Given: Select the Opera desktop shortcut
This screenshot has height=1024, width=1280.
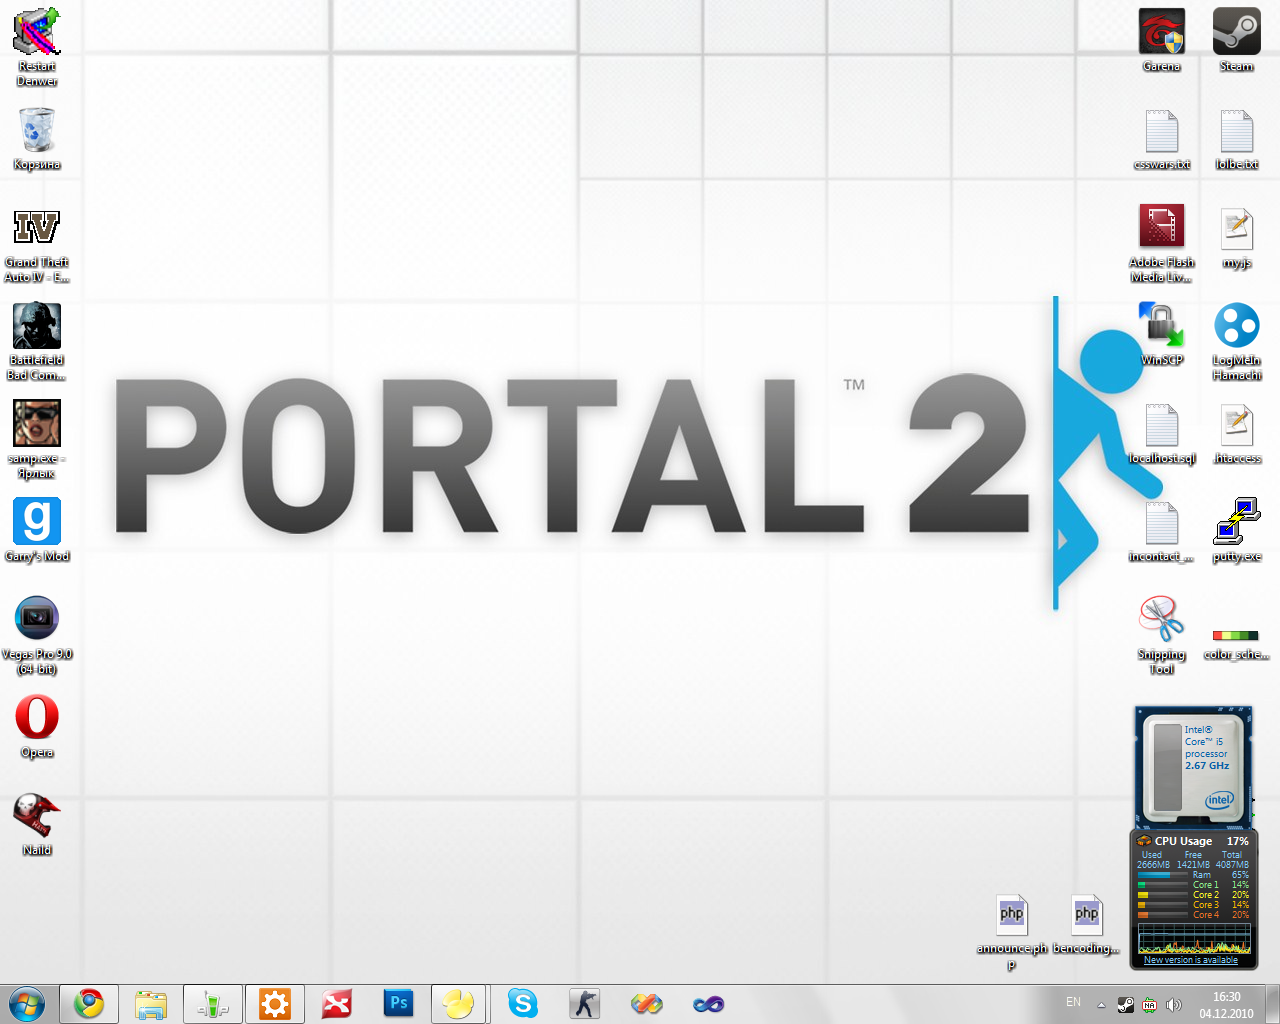Looking at the screenshot, I should [x=37, y=727].
